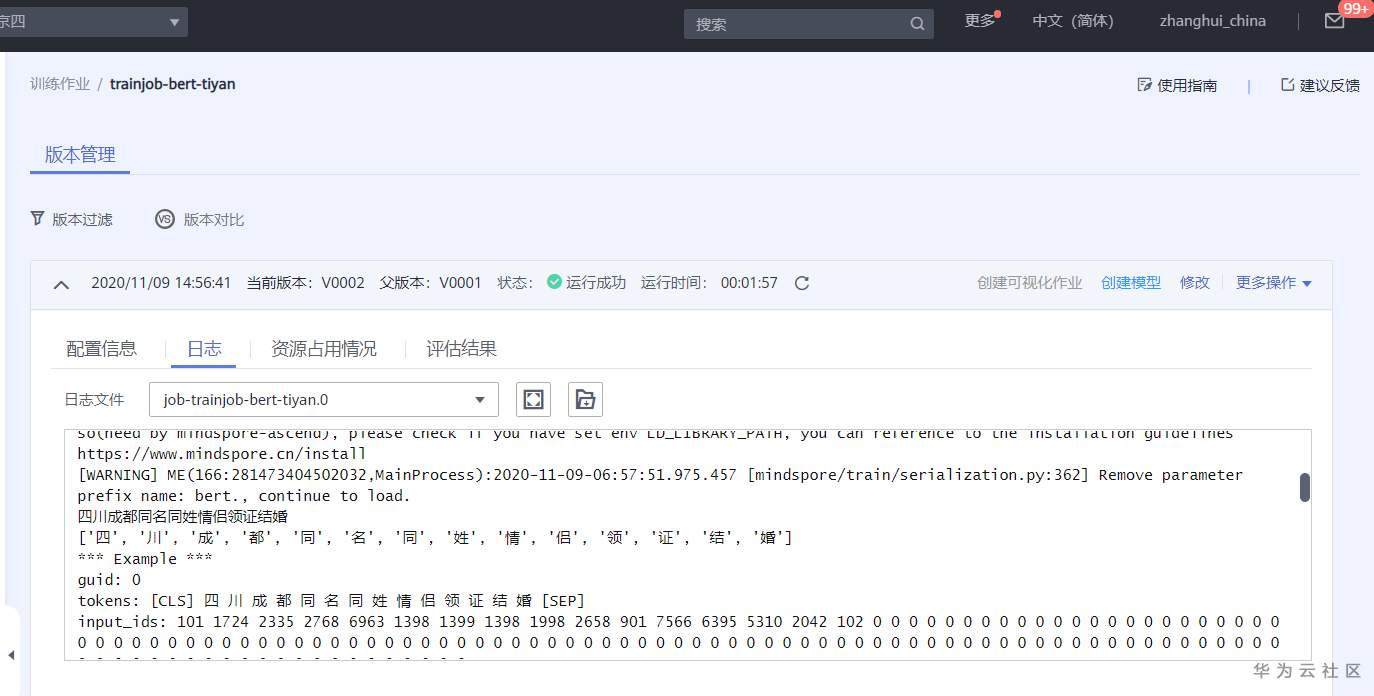Screen dimensions: 1374x696
Task: Select the 日志 tab
Action: (x=204, y=349)
